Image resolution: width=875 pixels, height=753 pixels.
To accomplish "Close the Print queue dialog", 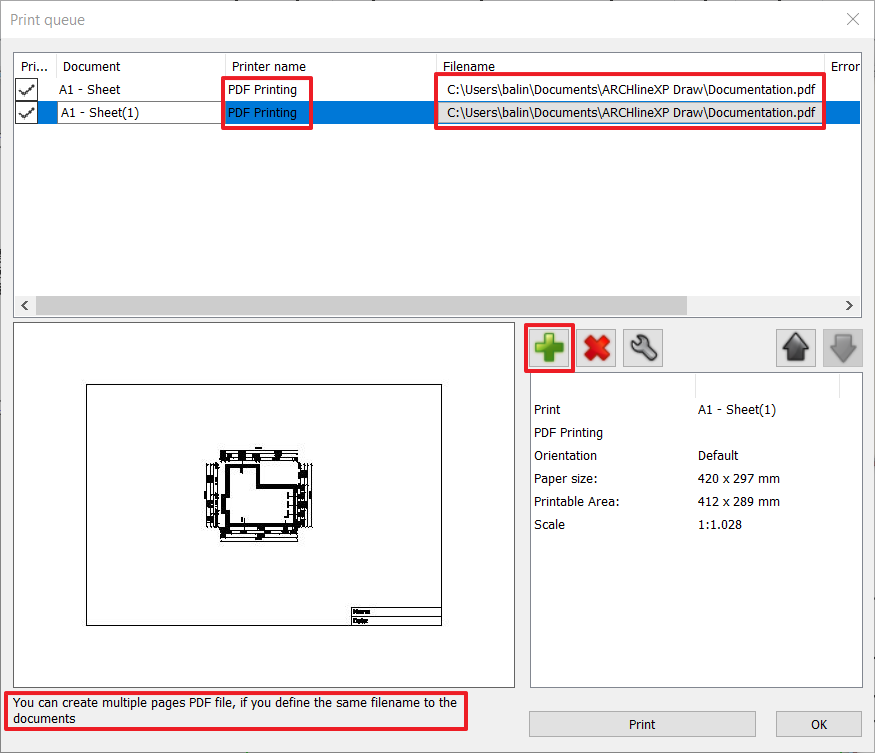I will pos(852,18).
